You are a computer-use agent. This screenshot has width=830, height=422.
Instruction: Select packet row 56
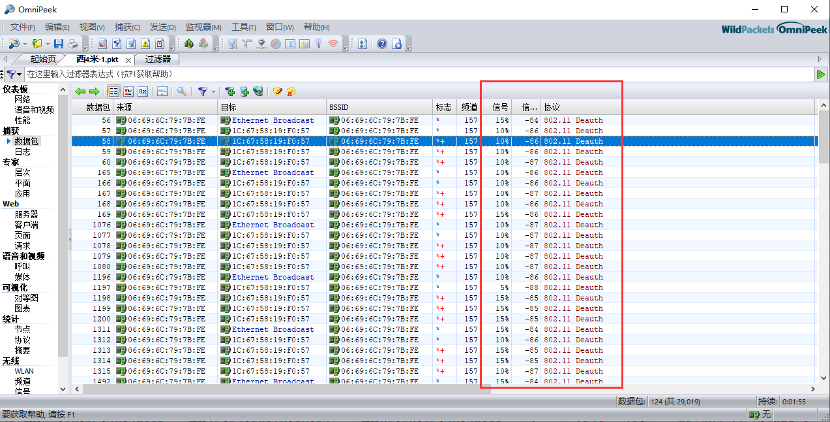point(445,120)
